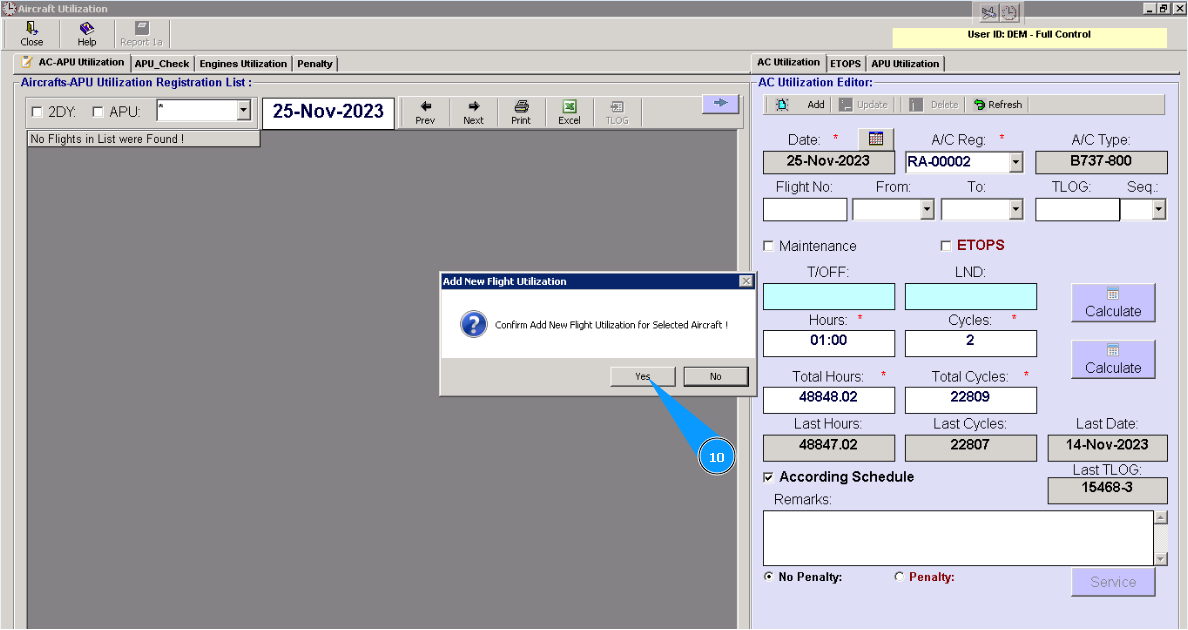Click the Remarks text area

958,538
